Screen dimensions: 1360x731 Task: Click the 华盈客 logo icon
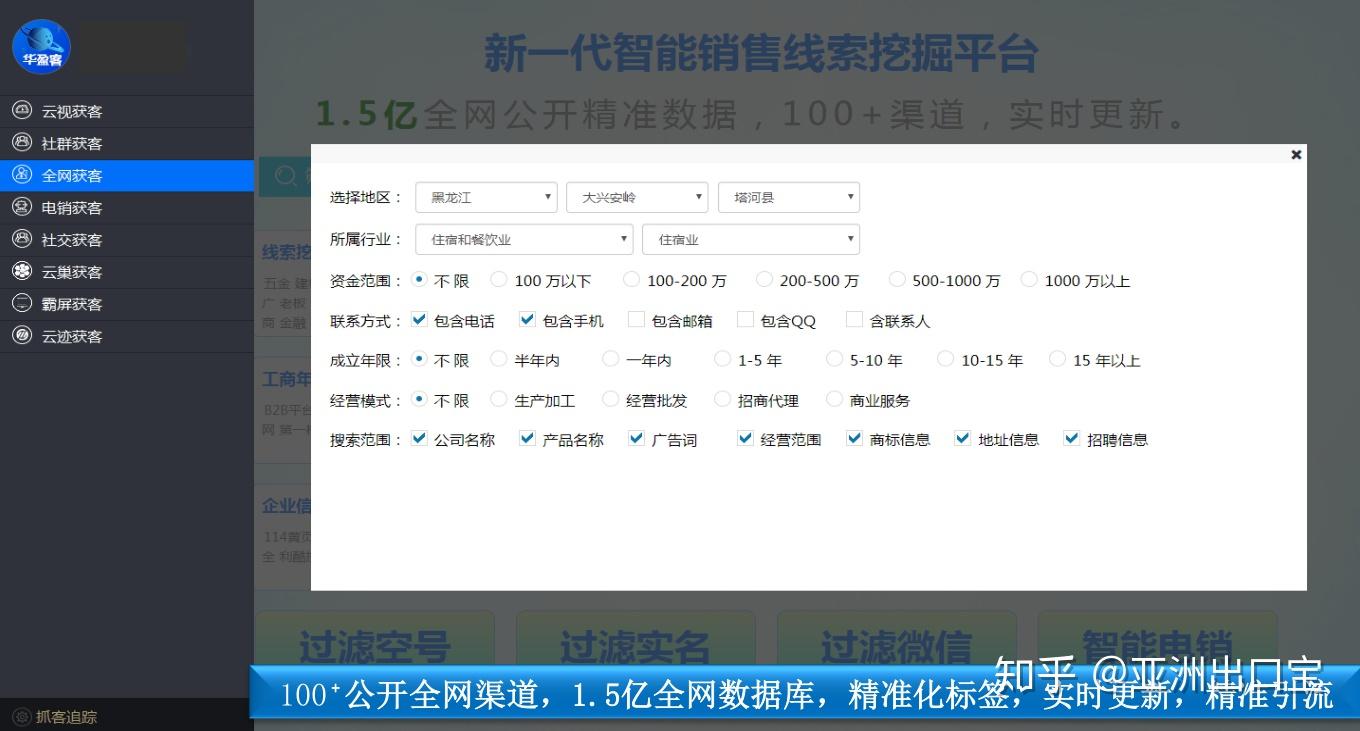[x=41, y=47]
